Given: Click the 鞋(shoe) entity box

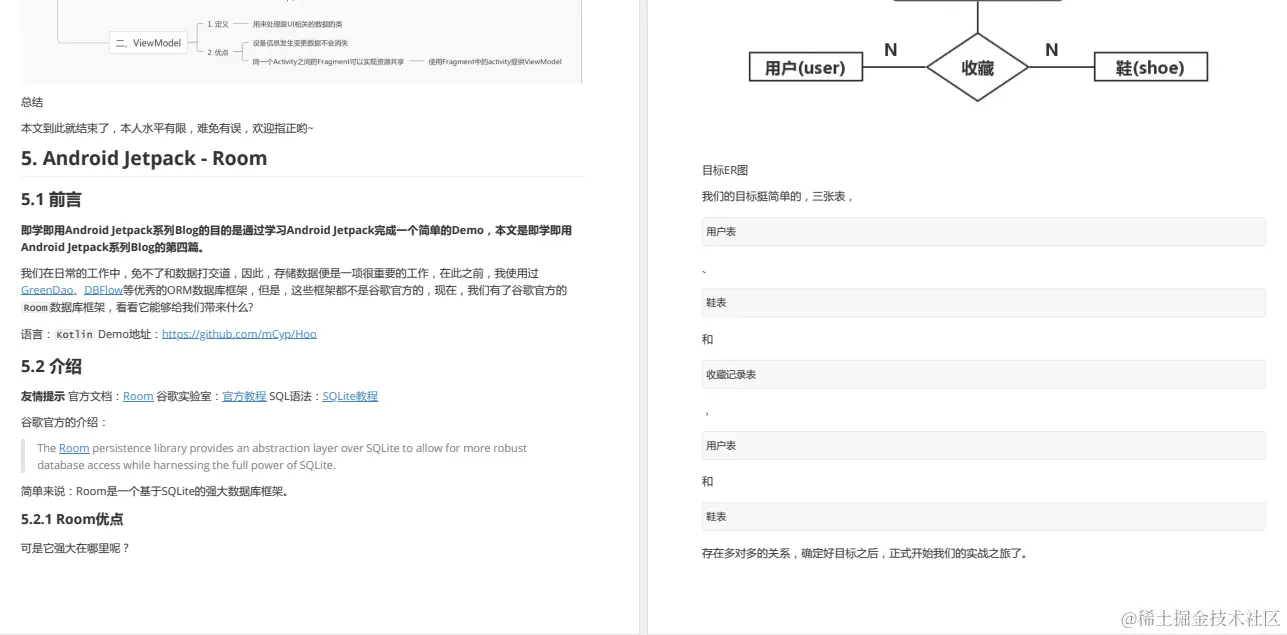Looking at the screenshot, I should pos(1151,66).
